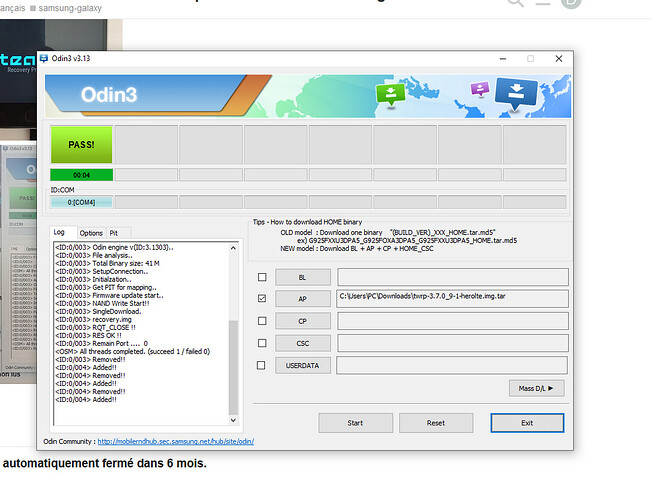Click the USERDATA file path field

452,366
